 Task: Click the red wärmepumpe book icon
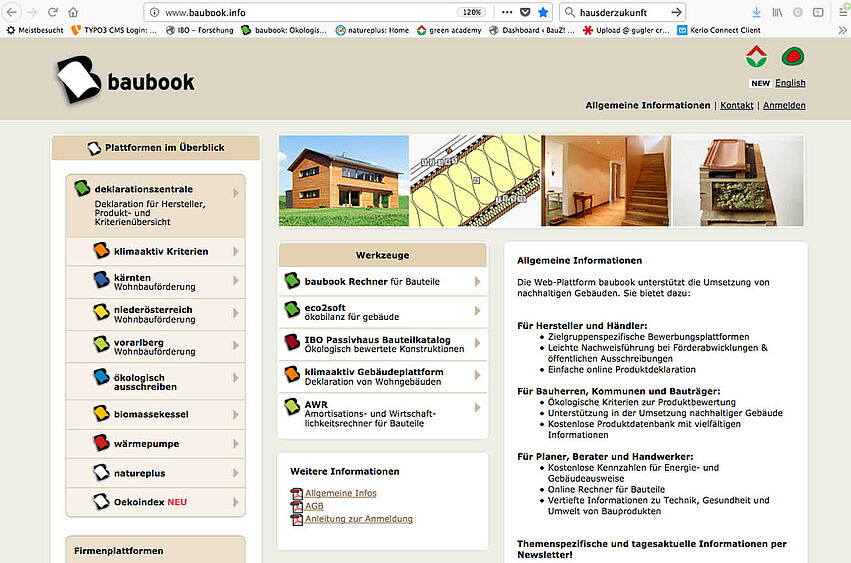(101, 441)
